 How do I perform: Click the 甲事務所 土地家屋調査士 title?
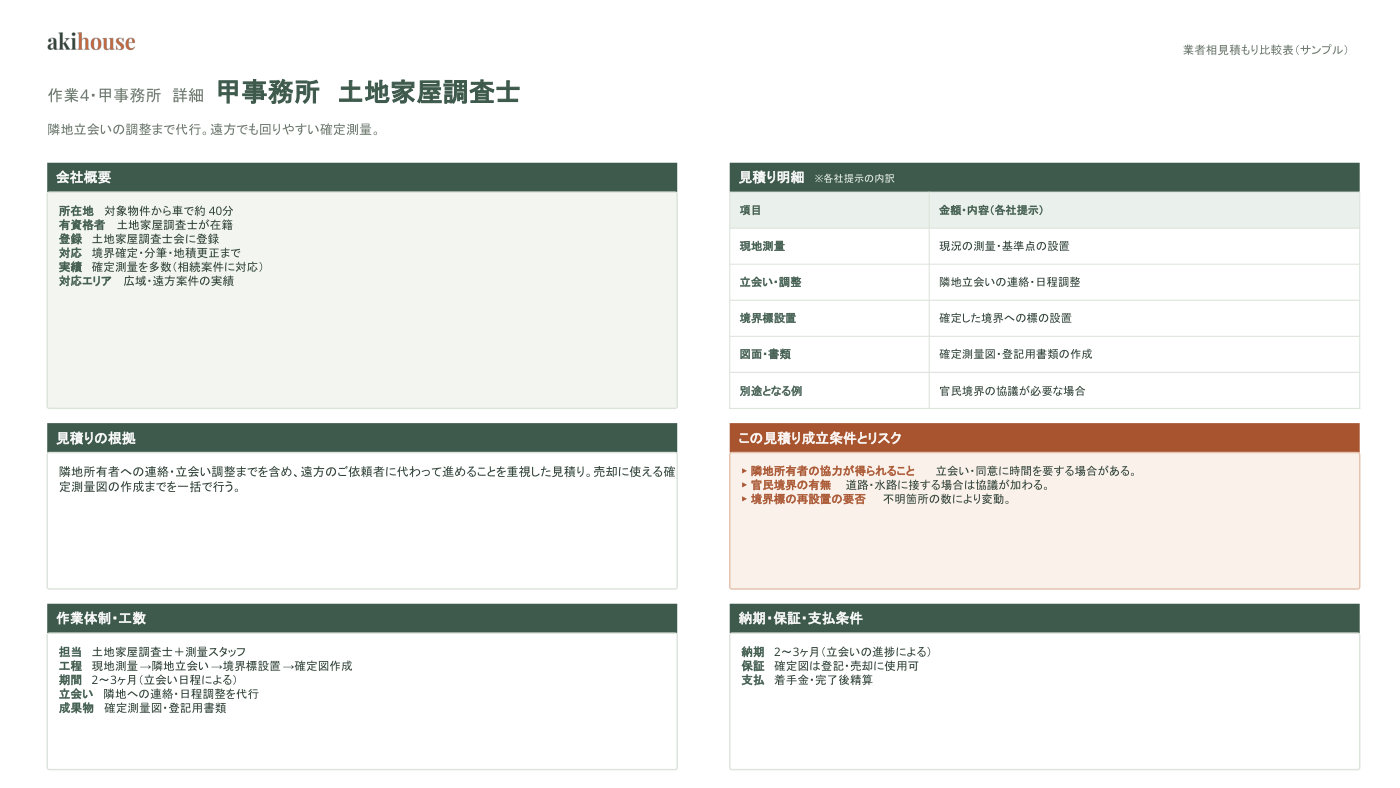[368, 93]
